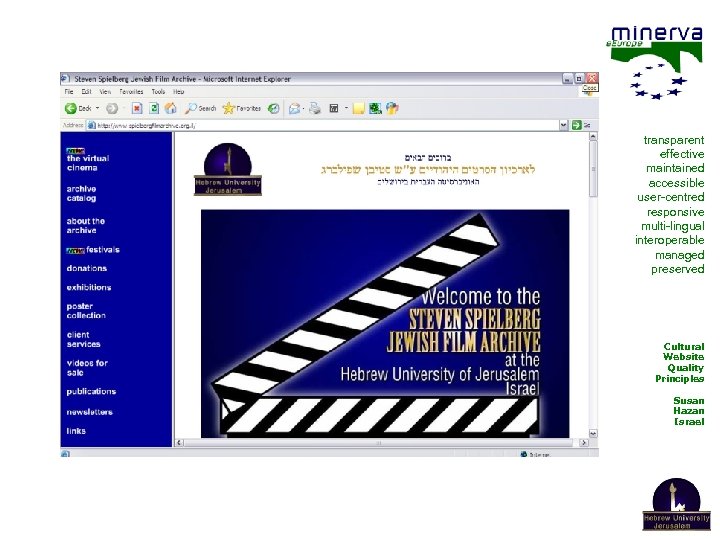Open the Favorites menu
Screen dimensions: 720x540
pyautogui.click(x=131, y=92)
